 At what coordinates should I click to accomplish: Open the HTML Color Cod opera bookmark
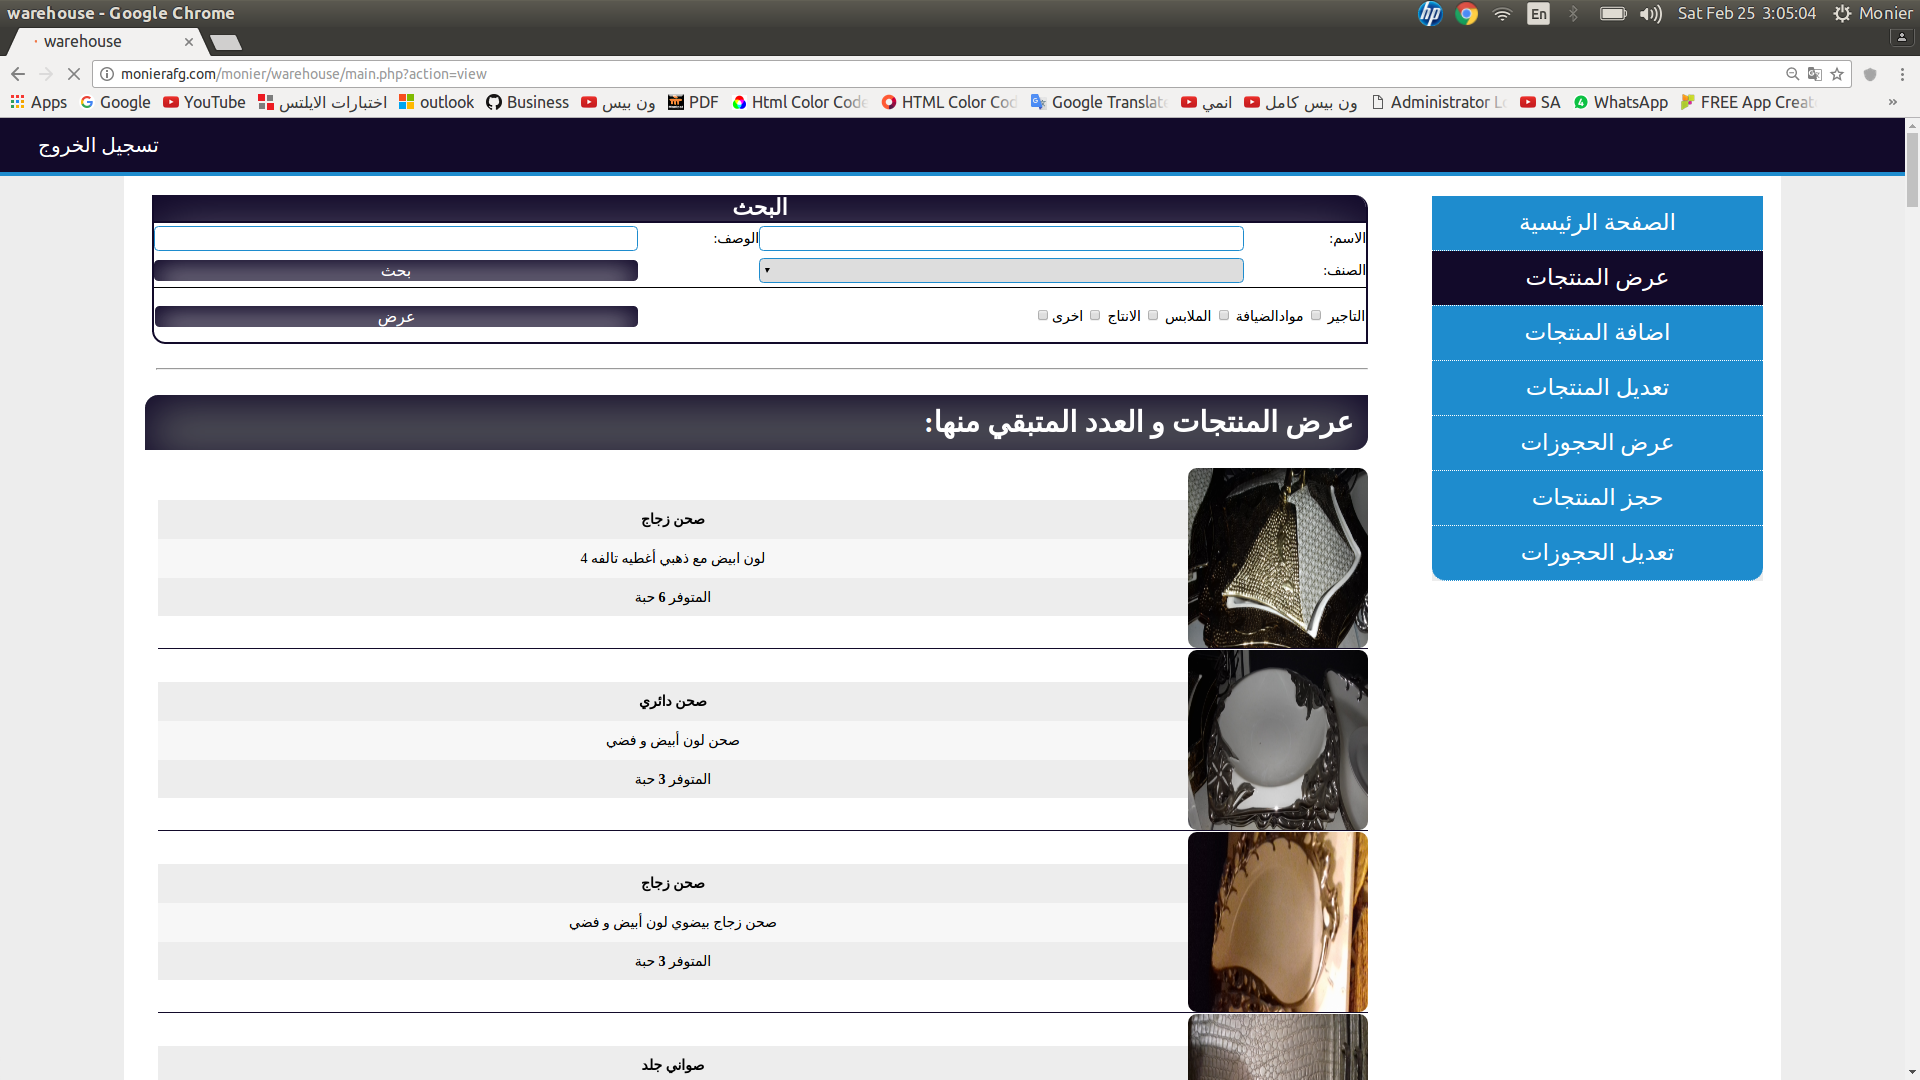coord(949,102)
